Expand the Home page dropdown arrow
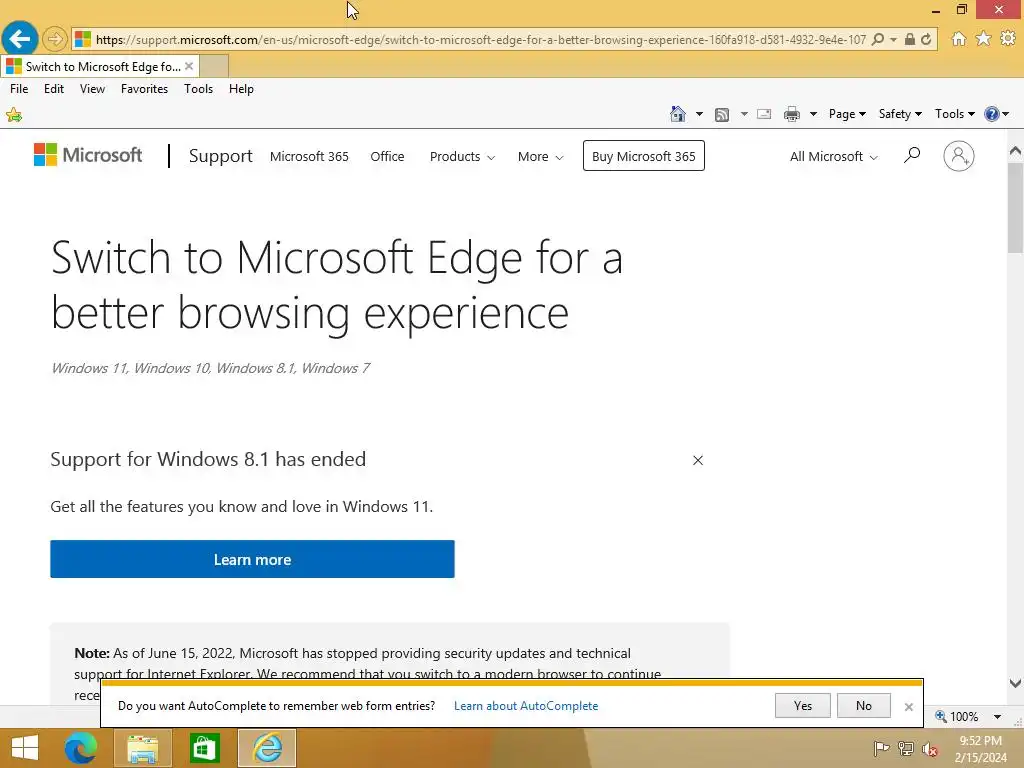 coord(699,114)
